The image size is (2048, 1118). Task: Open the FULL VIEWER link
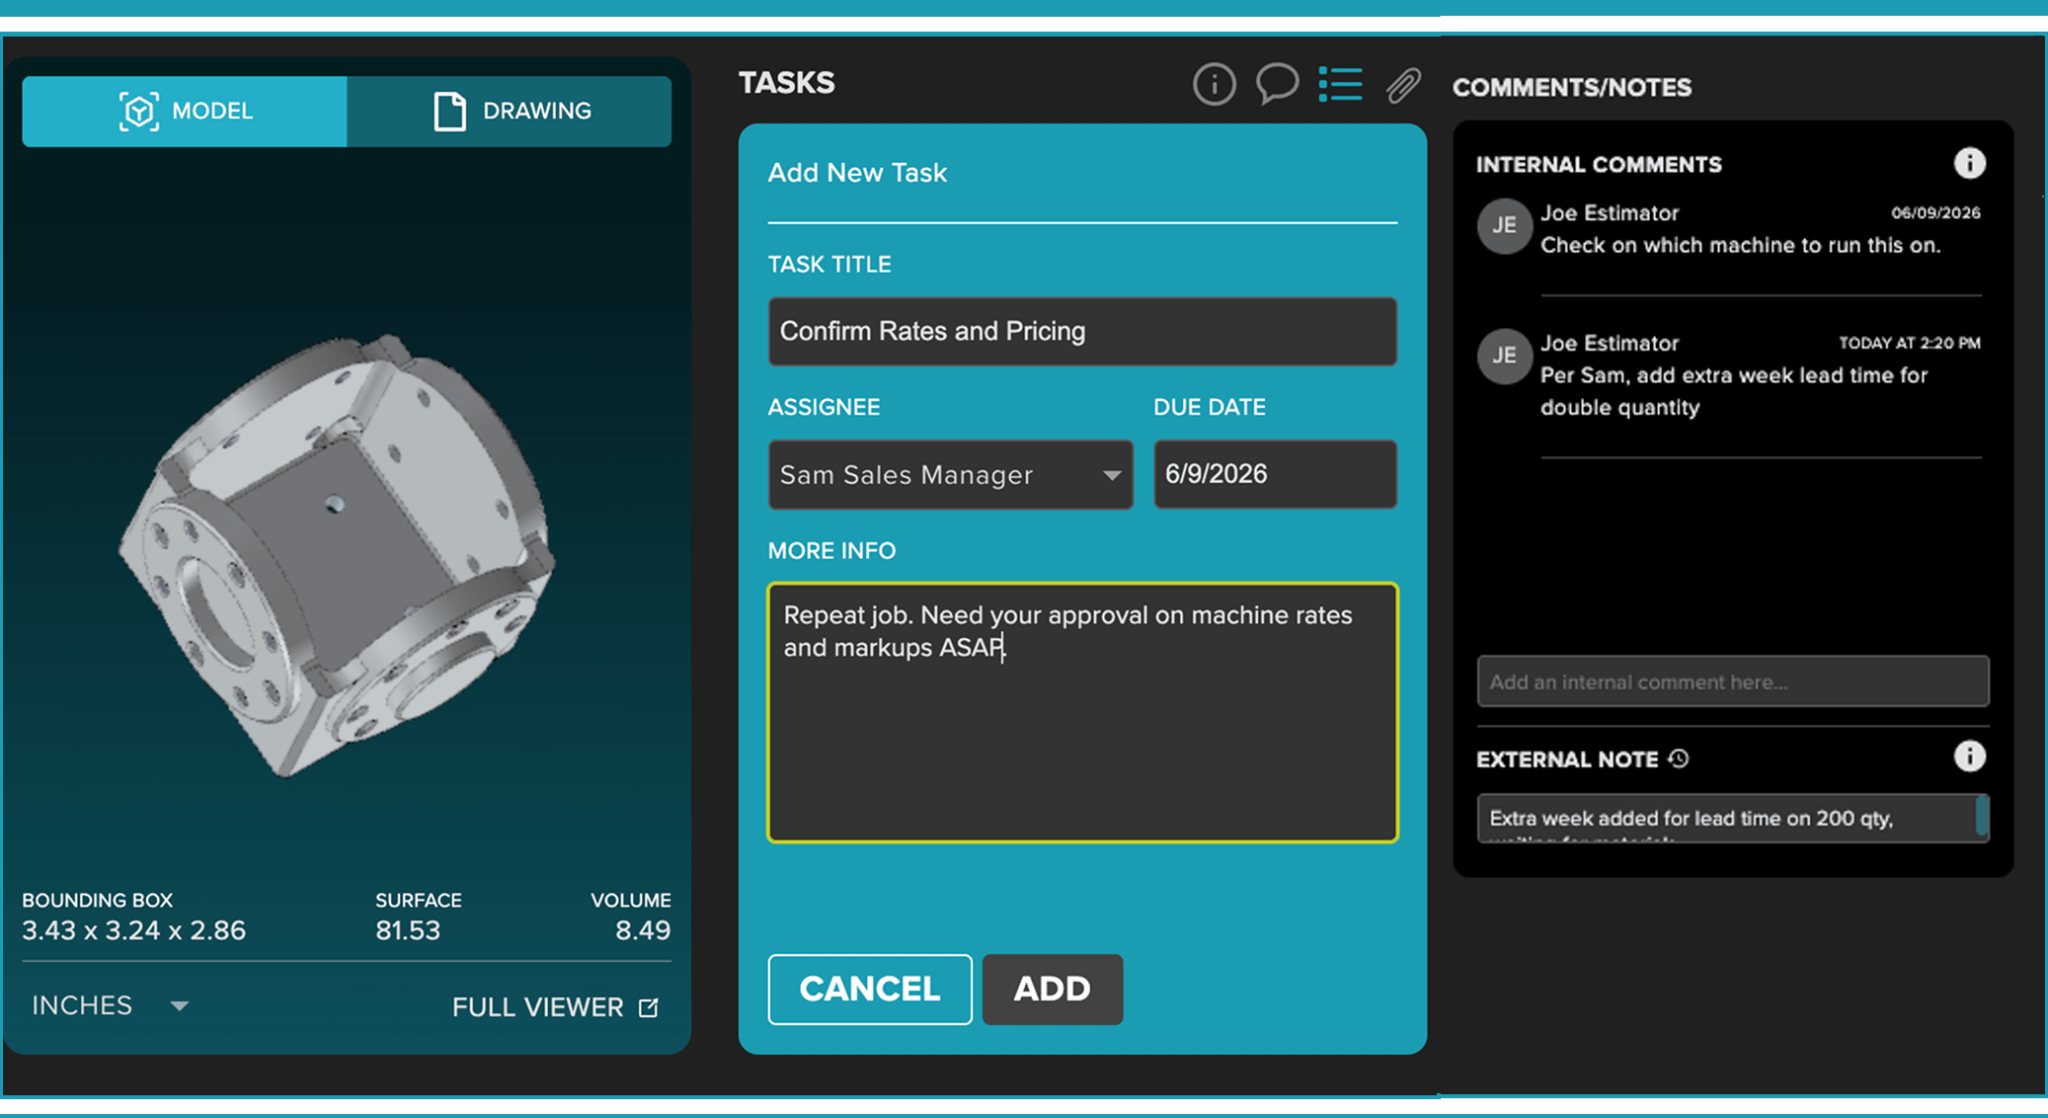tap(555, 1007)
